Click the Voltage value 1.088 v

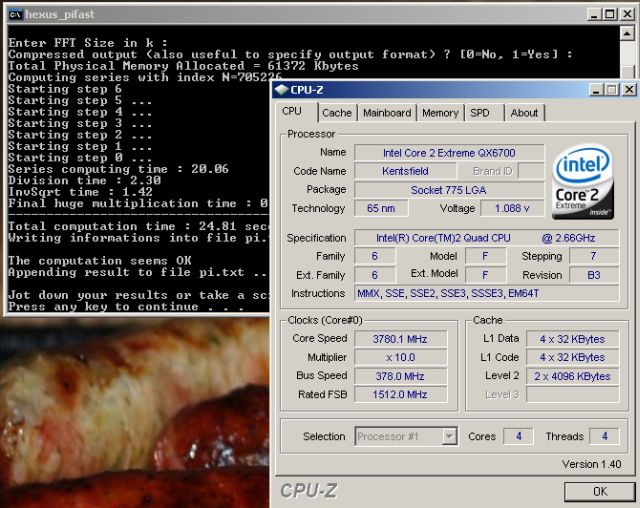pyautogui.click(x=512, y=209)
